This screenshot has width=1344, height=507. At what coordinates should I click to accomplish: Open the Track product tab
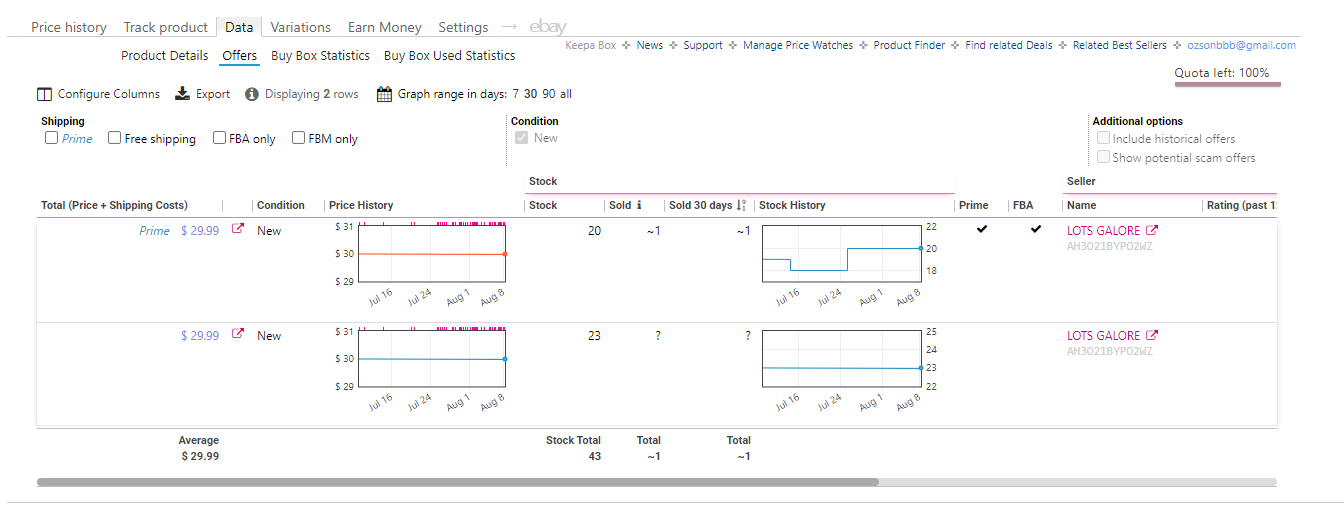166,27
